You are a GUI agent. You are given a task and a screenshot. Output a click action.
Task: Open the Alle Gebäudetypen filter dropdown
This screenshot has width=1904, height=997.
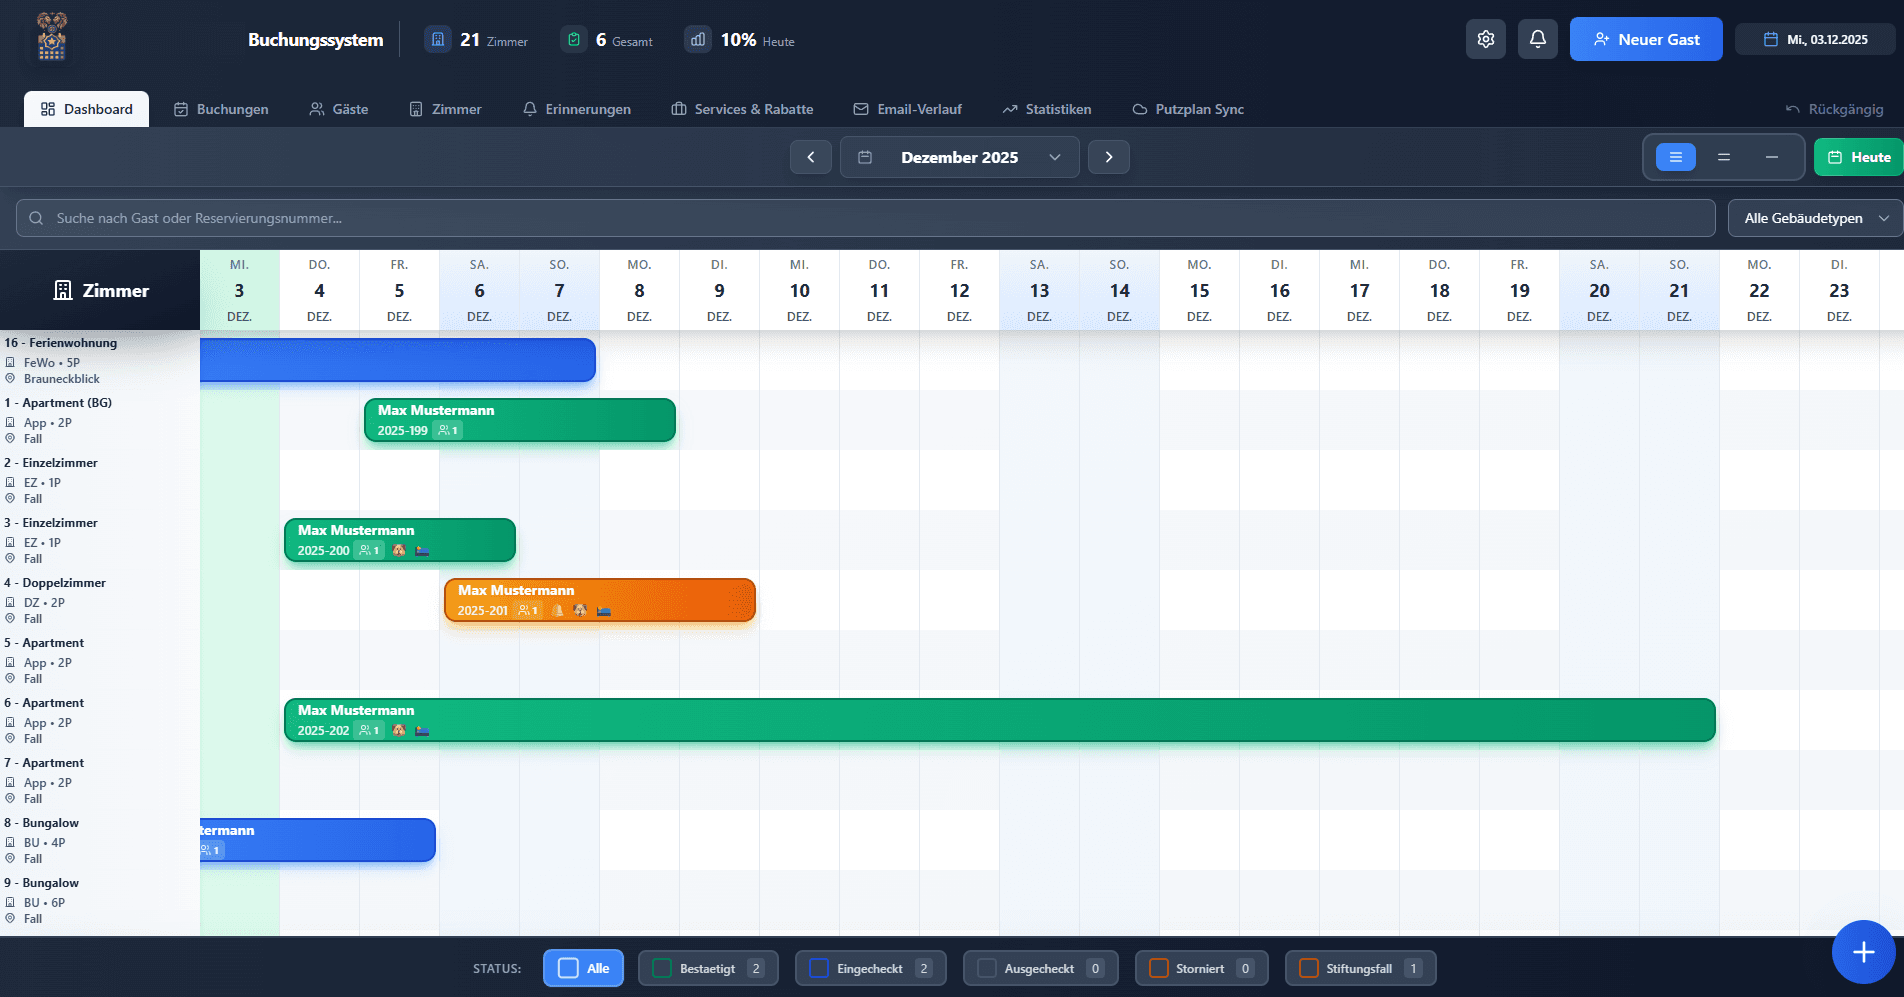pyautogui.click(x=1814, y=218)
